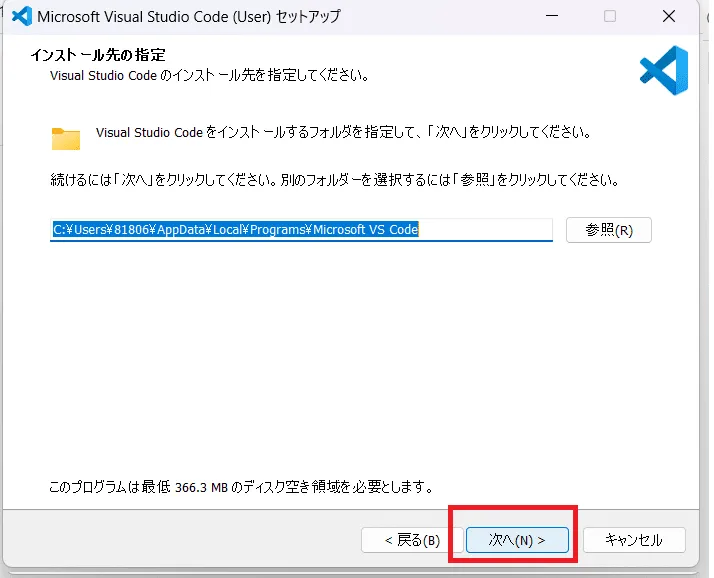Click the VS Code logo in title bar
Image resolution: width=714 pixels, height=578 pixels.
coord(21,16)
